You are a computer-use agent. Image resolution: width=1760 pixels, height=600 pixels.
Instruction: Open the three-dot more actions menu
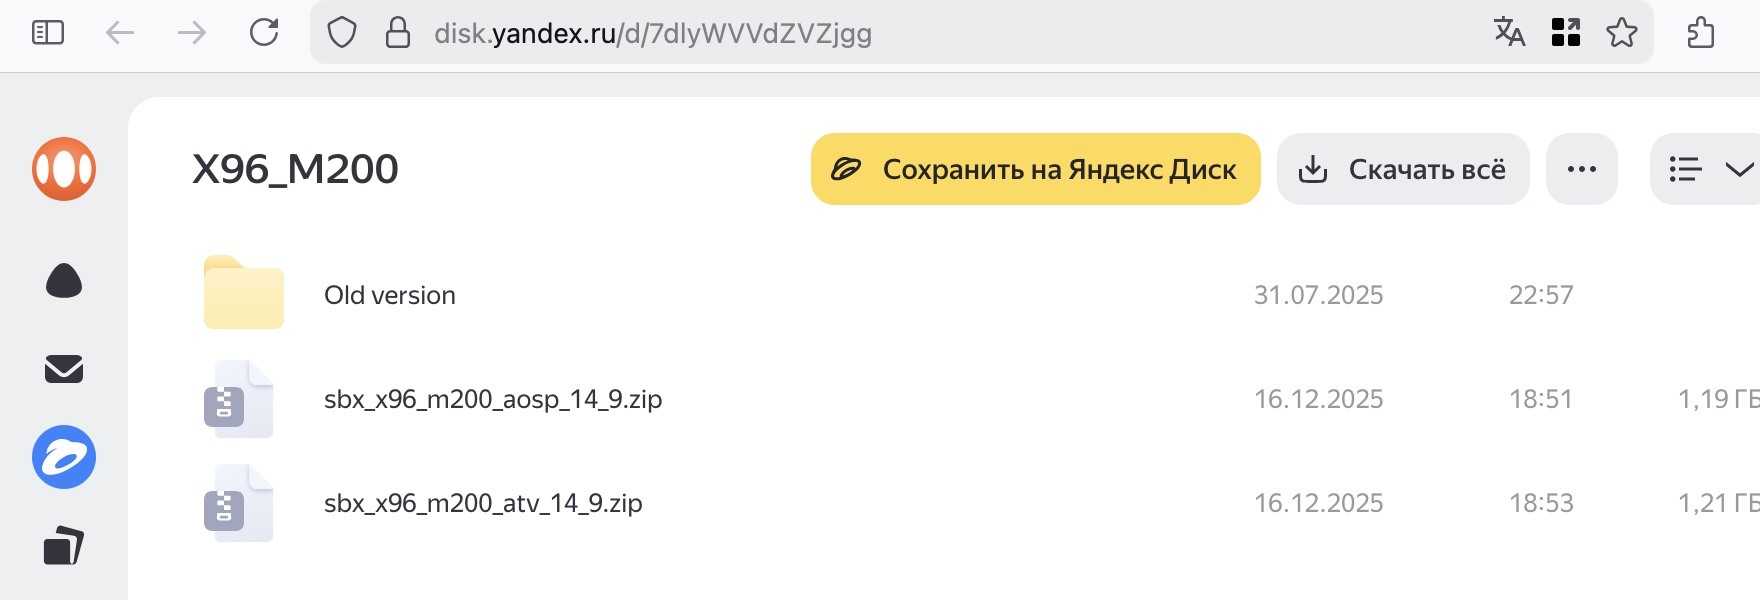1581,169
